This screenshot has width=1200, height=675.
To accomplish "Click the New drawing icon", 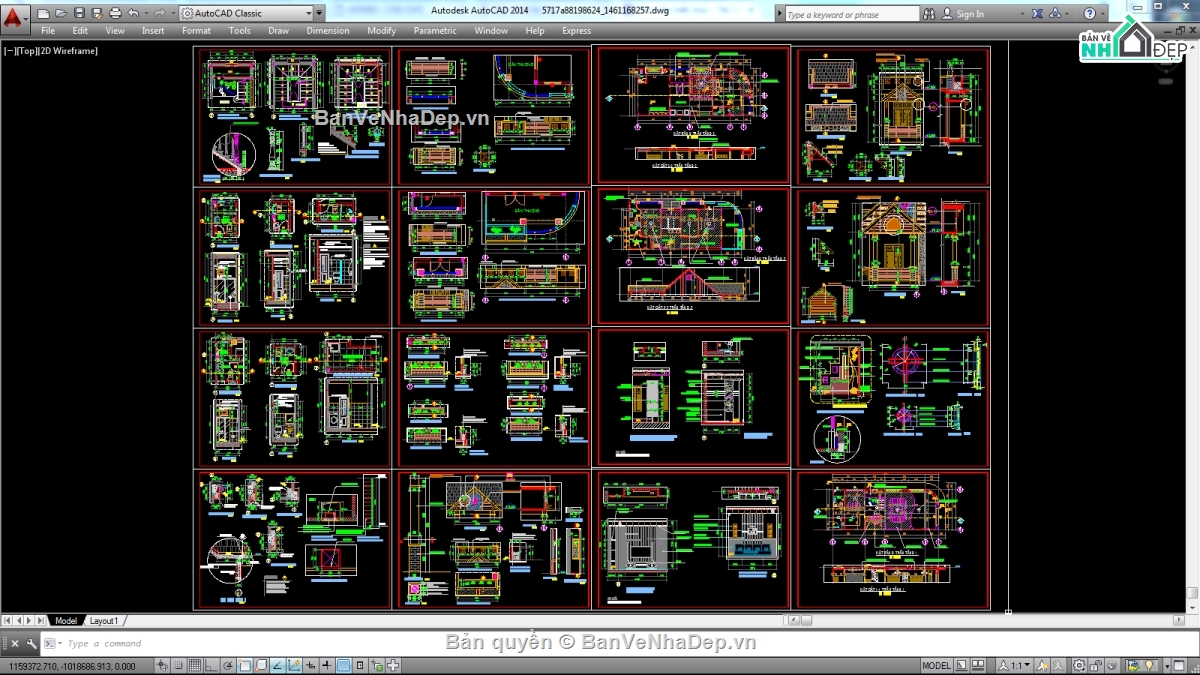I will click(x=44, y=13).
